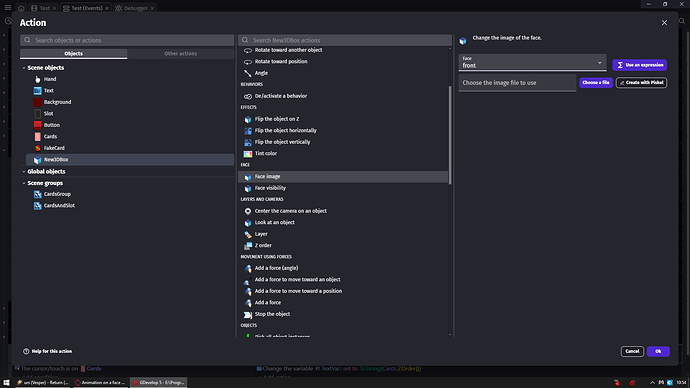This screenshot has height=388, width=690.
Task: Open the Windows Start menu
Action: (6, 383)
